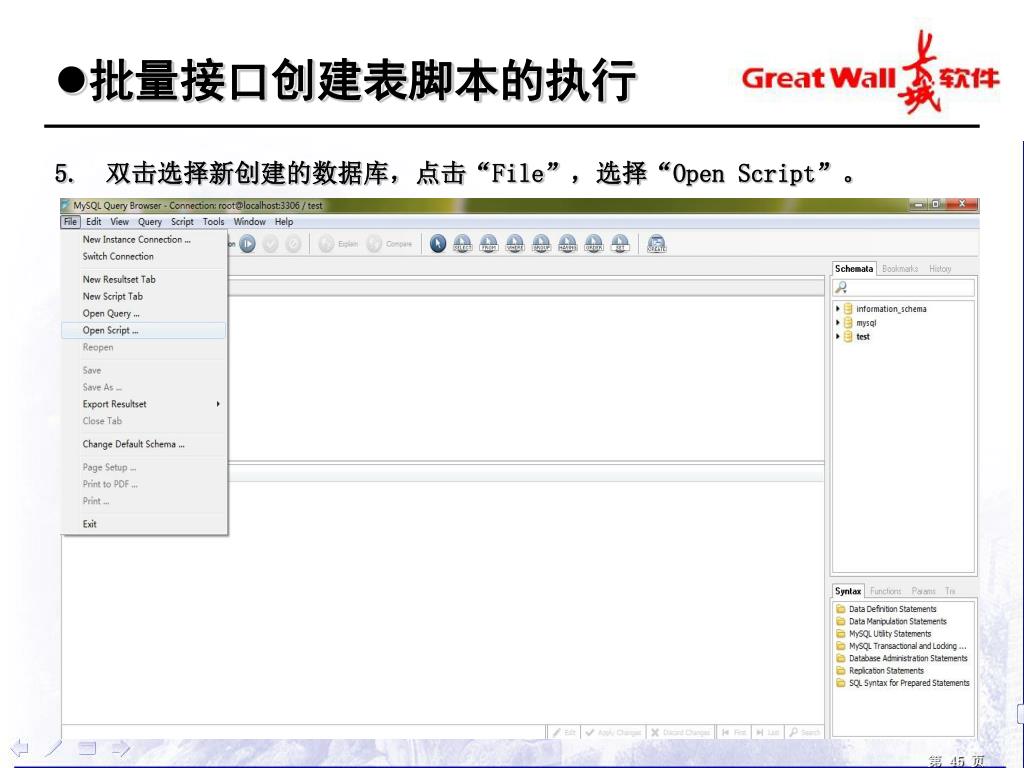Switch to the Syntax tab

pos(848,591)
